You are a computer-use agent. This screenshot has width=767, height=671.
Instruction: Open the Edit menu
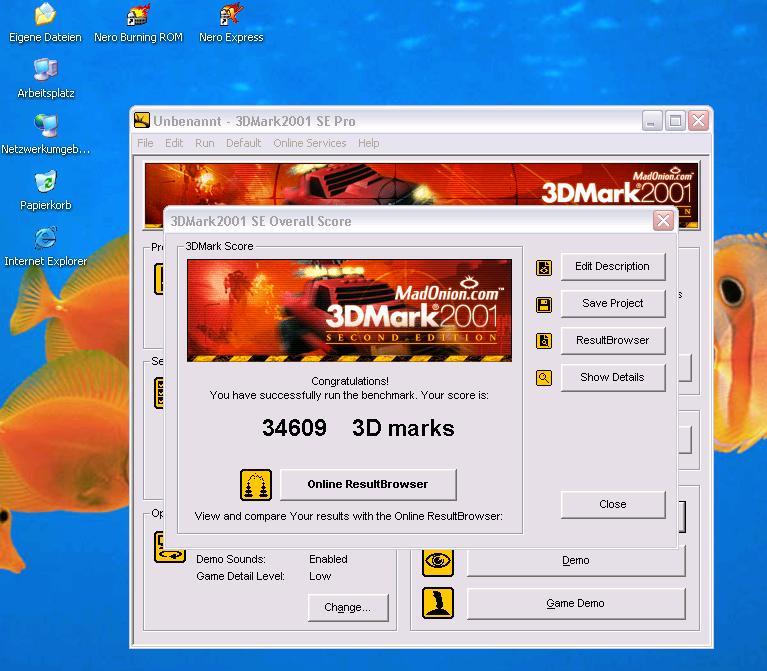tap(174, 143)
